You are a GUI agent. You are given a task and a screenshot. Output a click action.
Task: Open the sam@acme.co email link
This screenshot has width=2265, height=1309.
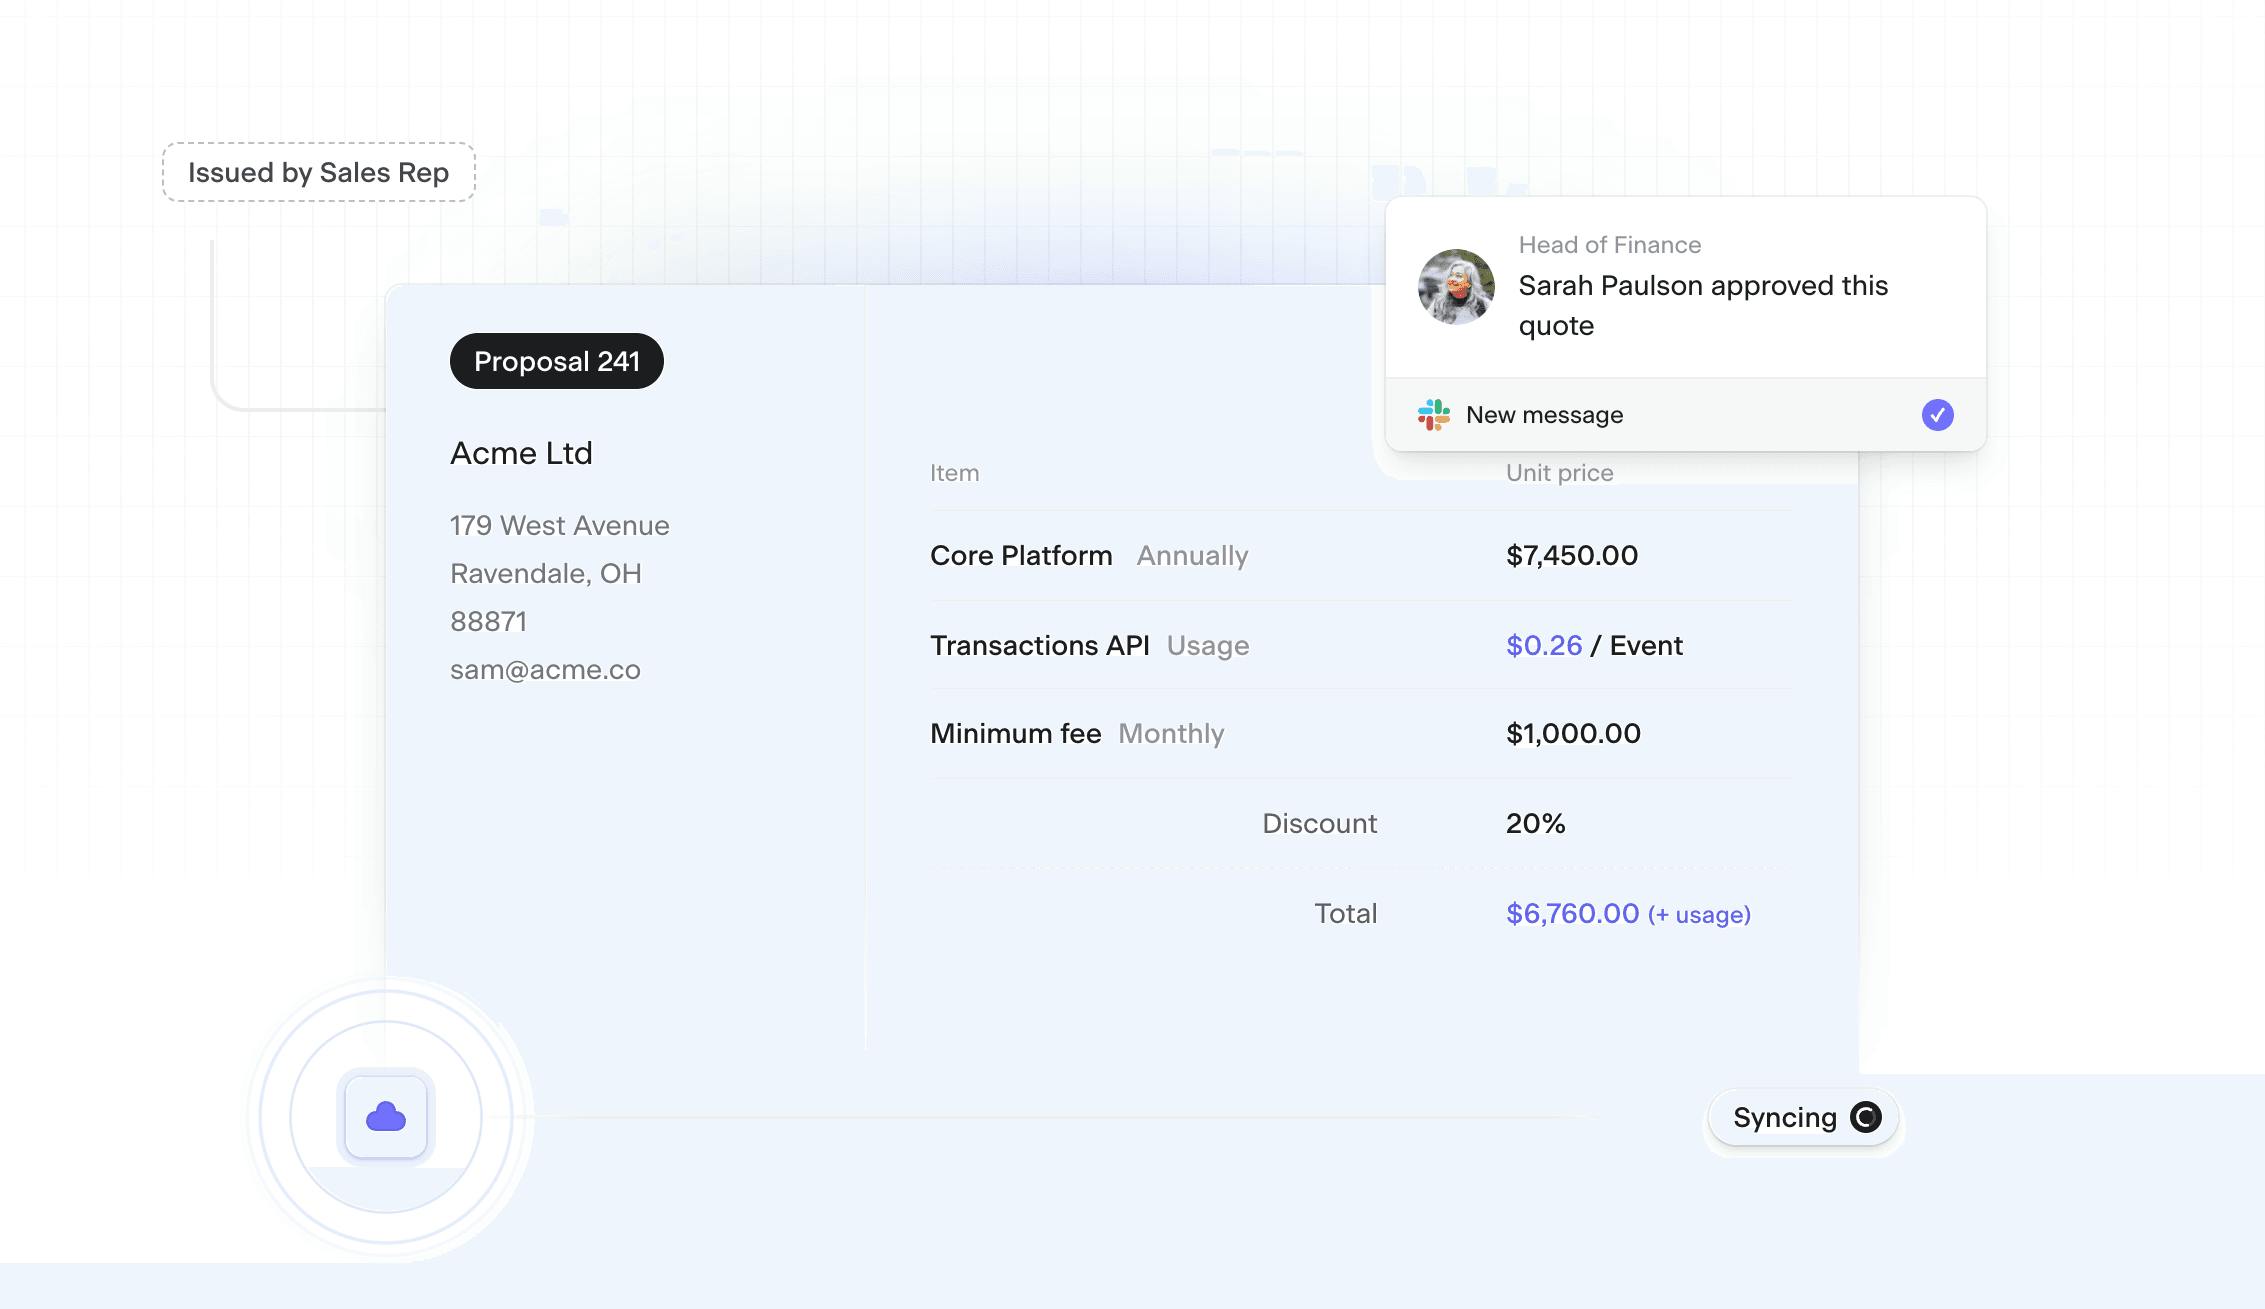[545, 669]
